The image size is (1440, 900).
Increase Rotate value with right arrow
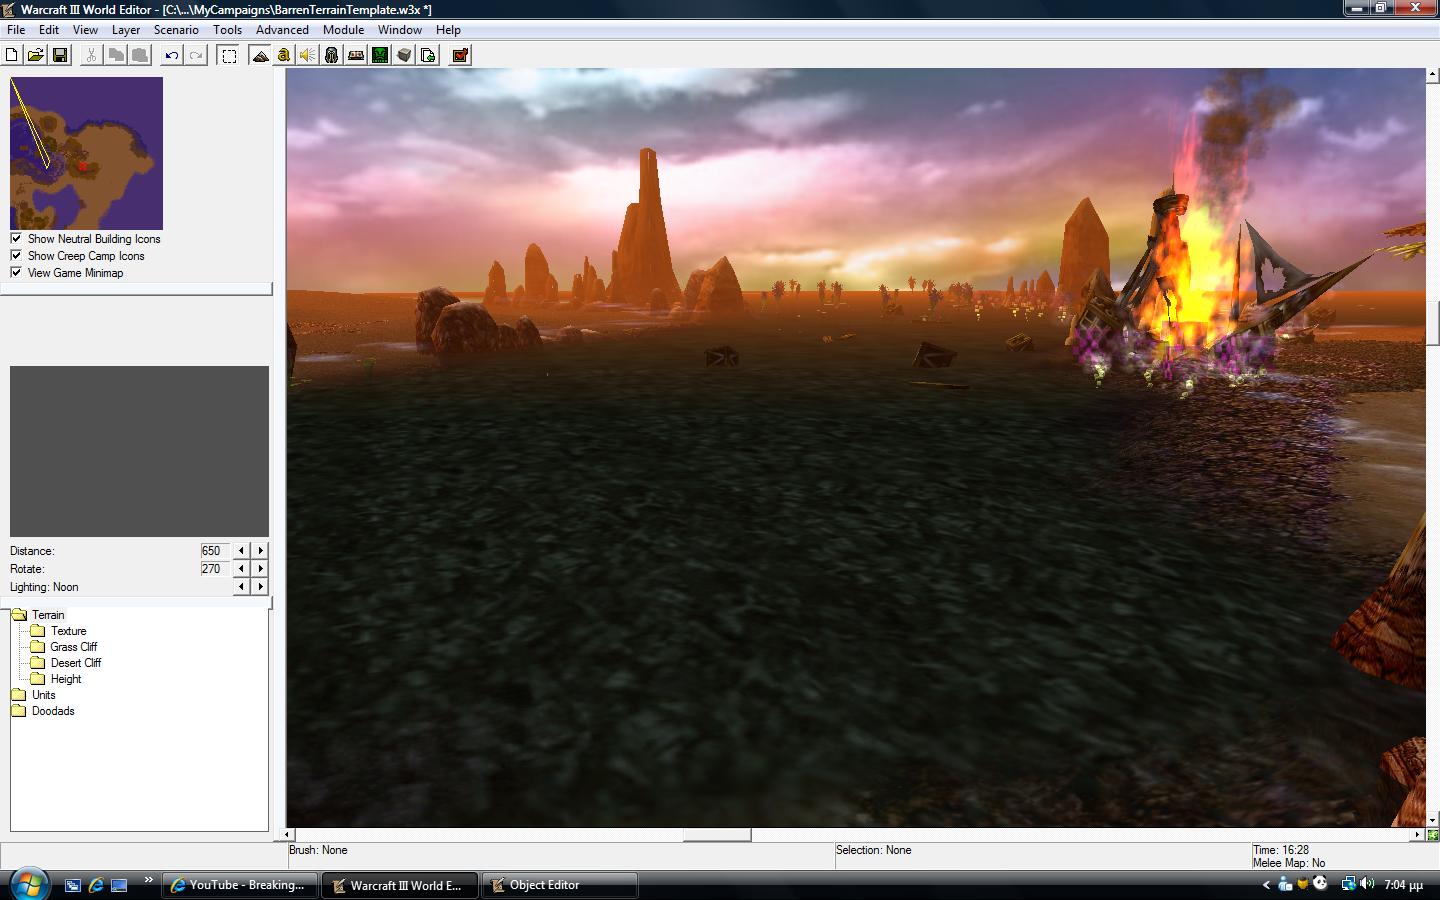pyautogui.click(x=260, y=569)
